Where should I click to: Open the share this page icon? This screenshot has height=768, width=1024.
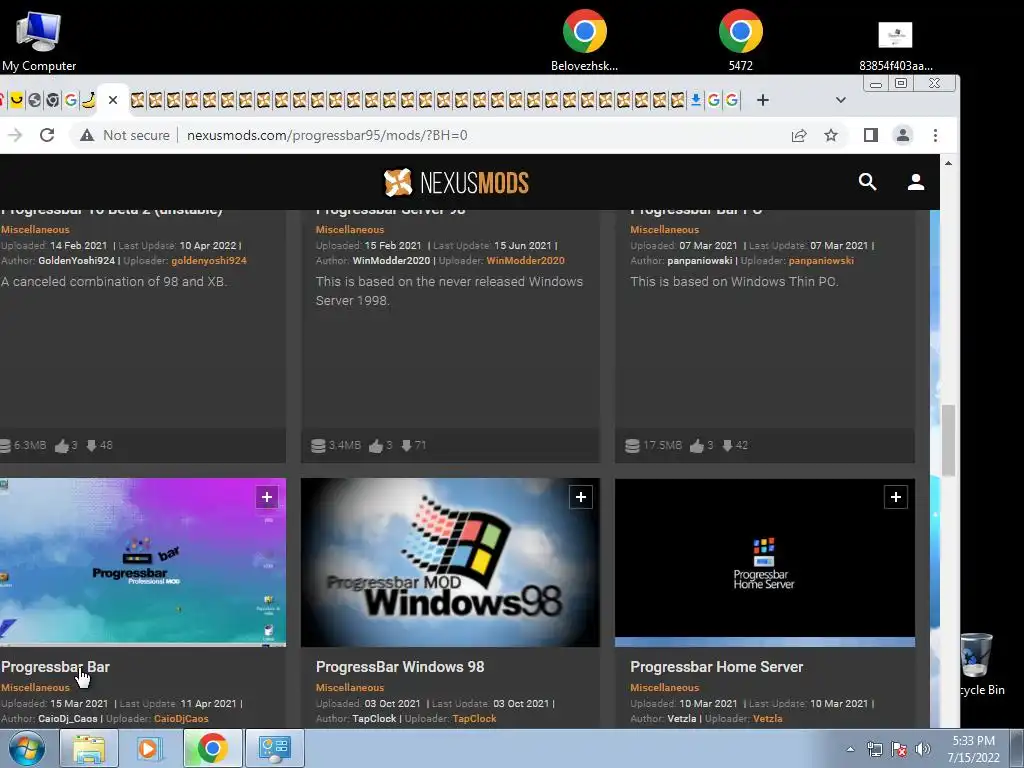tap(799, 135)
